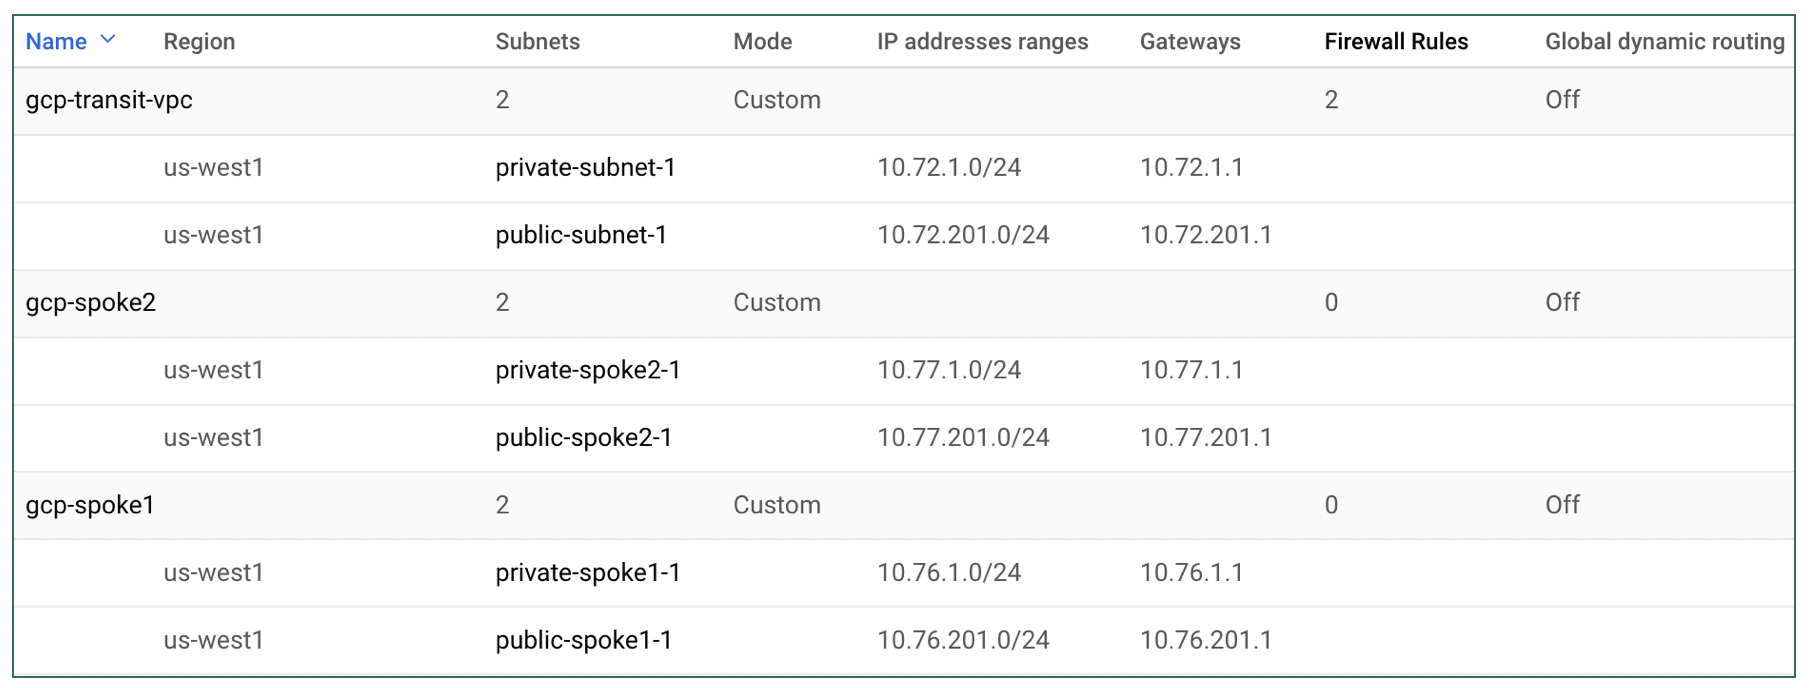Open the public-spoke1-1 subnet
Screen dimensions: 1814x688
[x=585, y=640]
